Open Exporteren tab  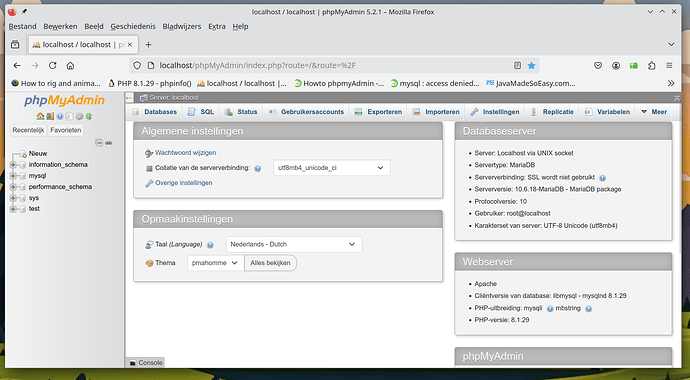coord(378,112)
